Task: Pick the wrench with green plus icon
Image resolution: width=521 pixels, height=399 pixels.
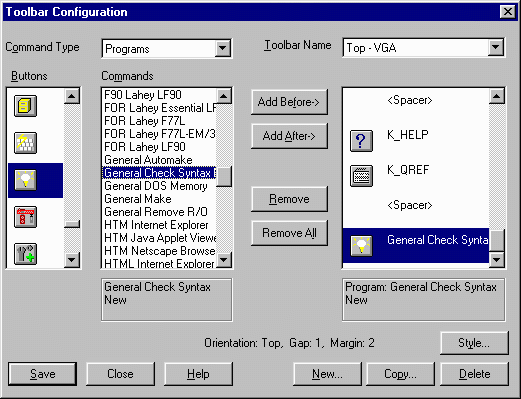Action: (25, 254)
